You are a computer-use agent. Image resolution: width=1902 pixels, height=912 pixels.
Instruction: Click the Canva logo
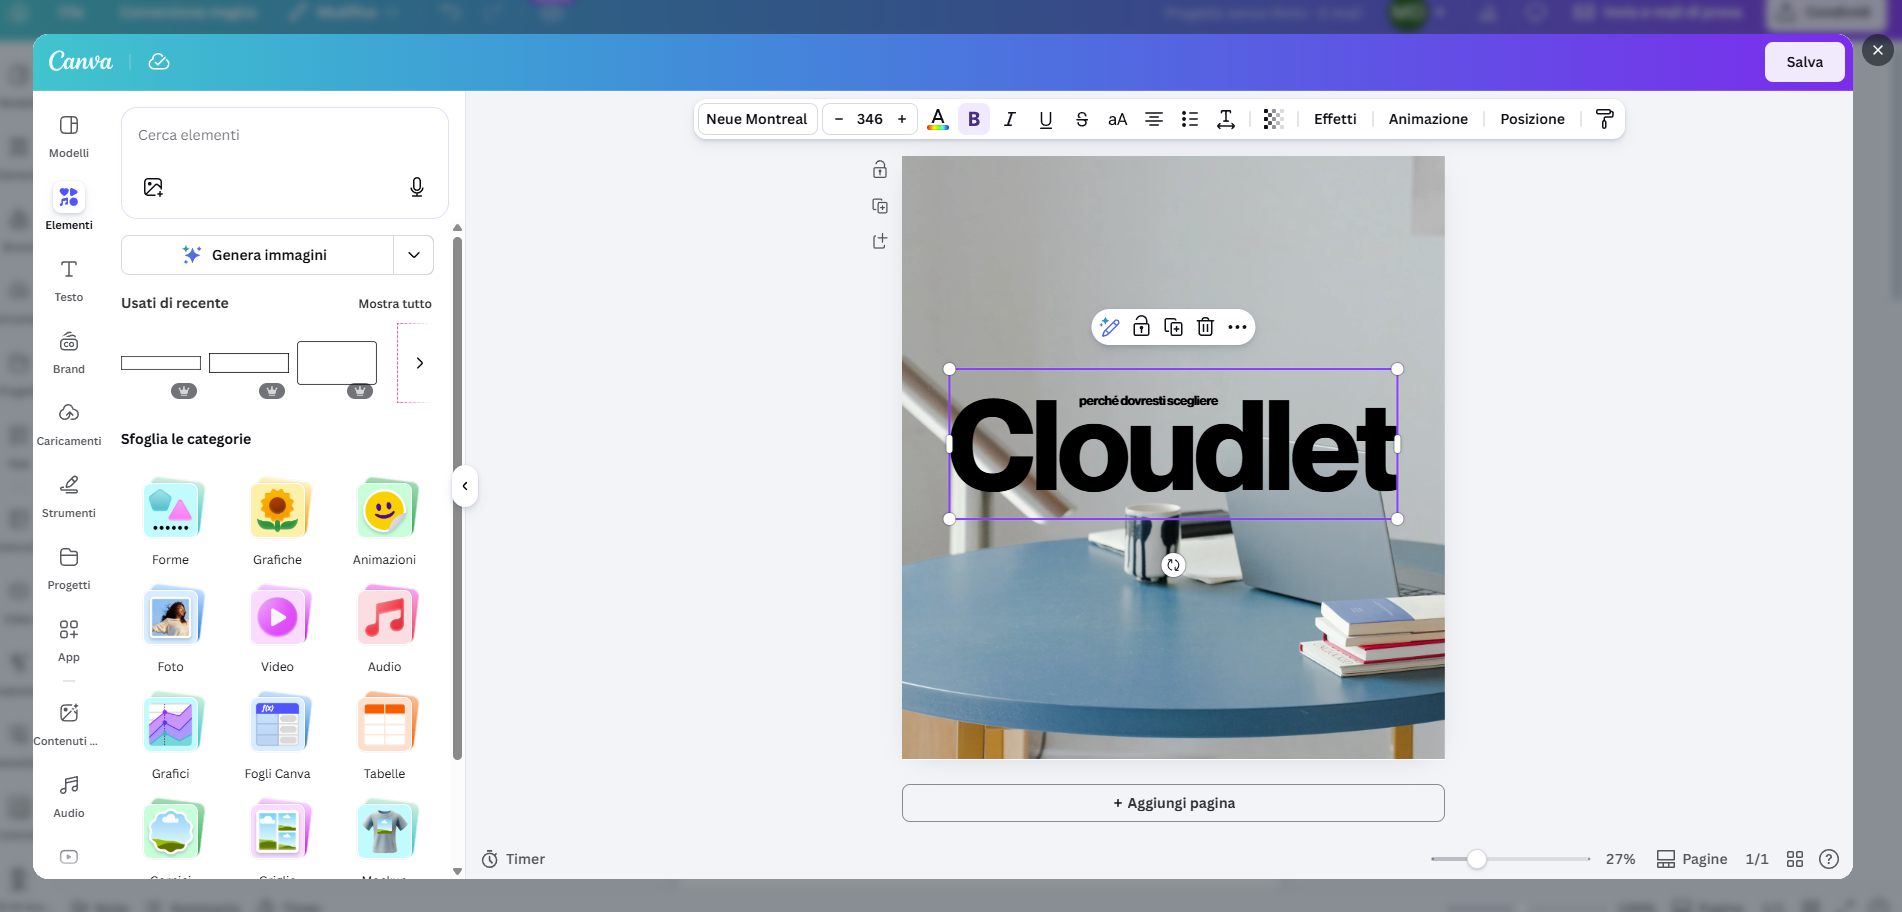81,62
